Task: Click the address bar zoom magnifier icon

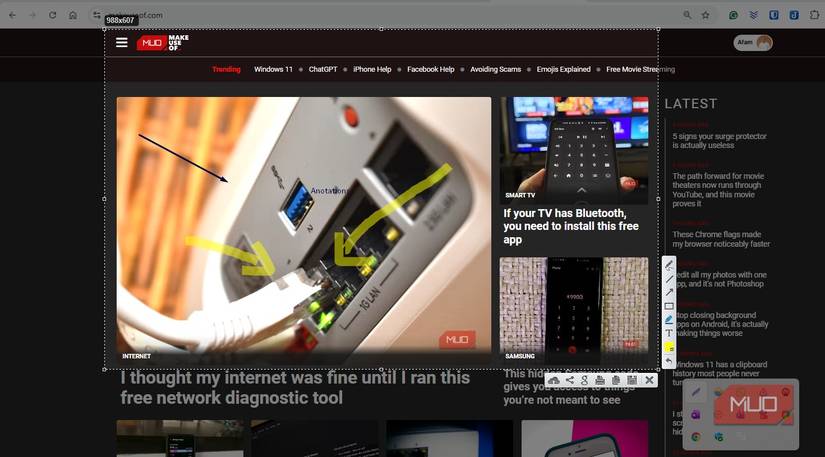Action: coord(687,15)
